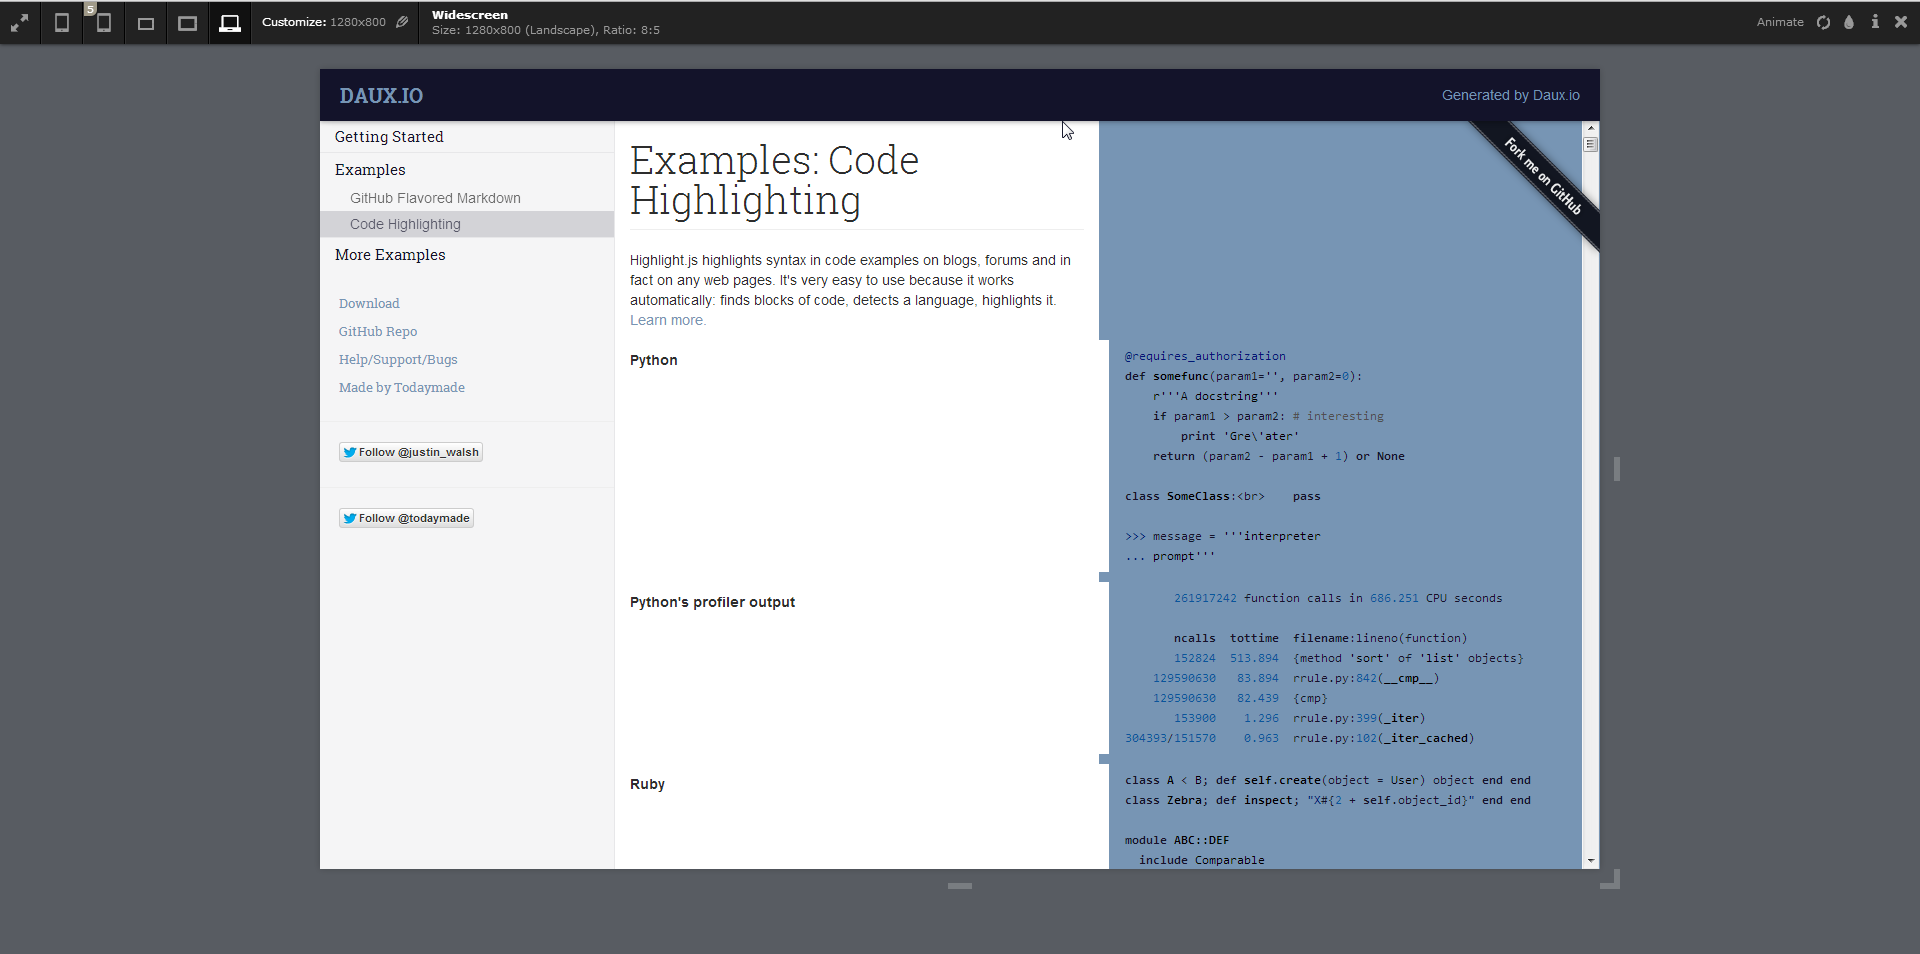Click the Customize 1280x800 size field
This screenshot has width=1920, height=954.
[324, 22]
